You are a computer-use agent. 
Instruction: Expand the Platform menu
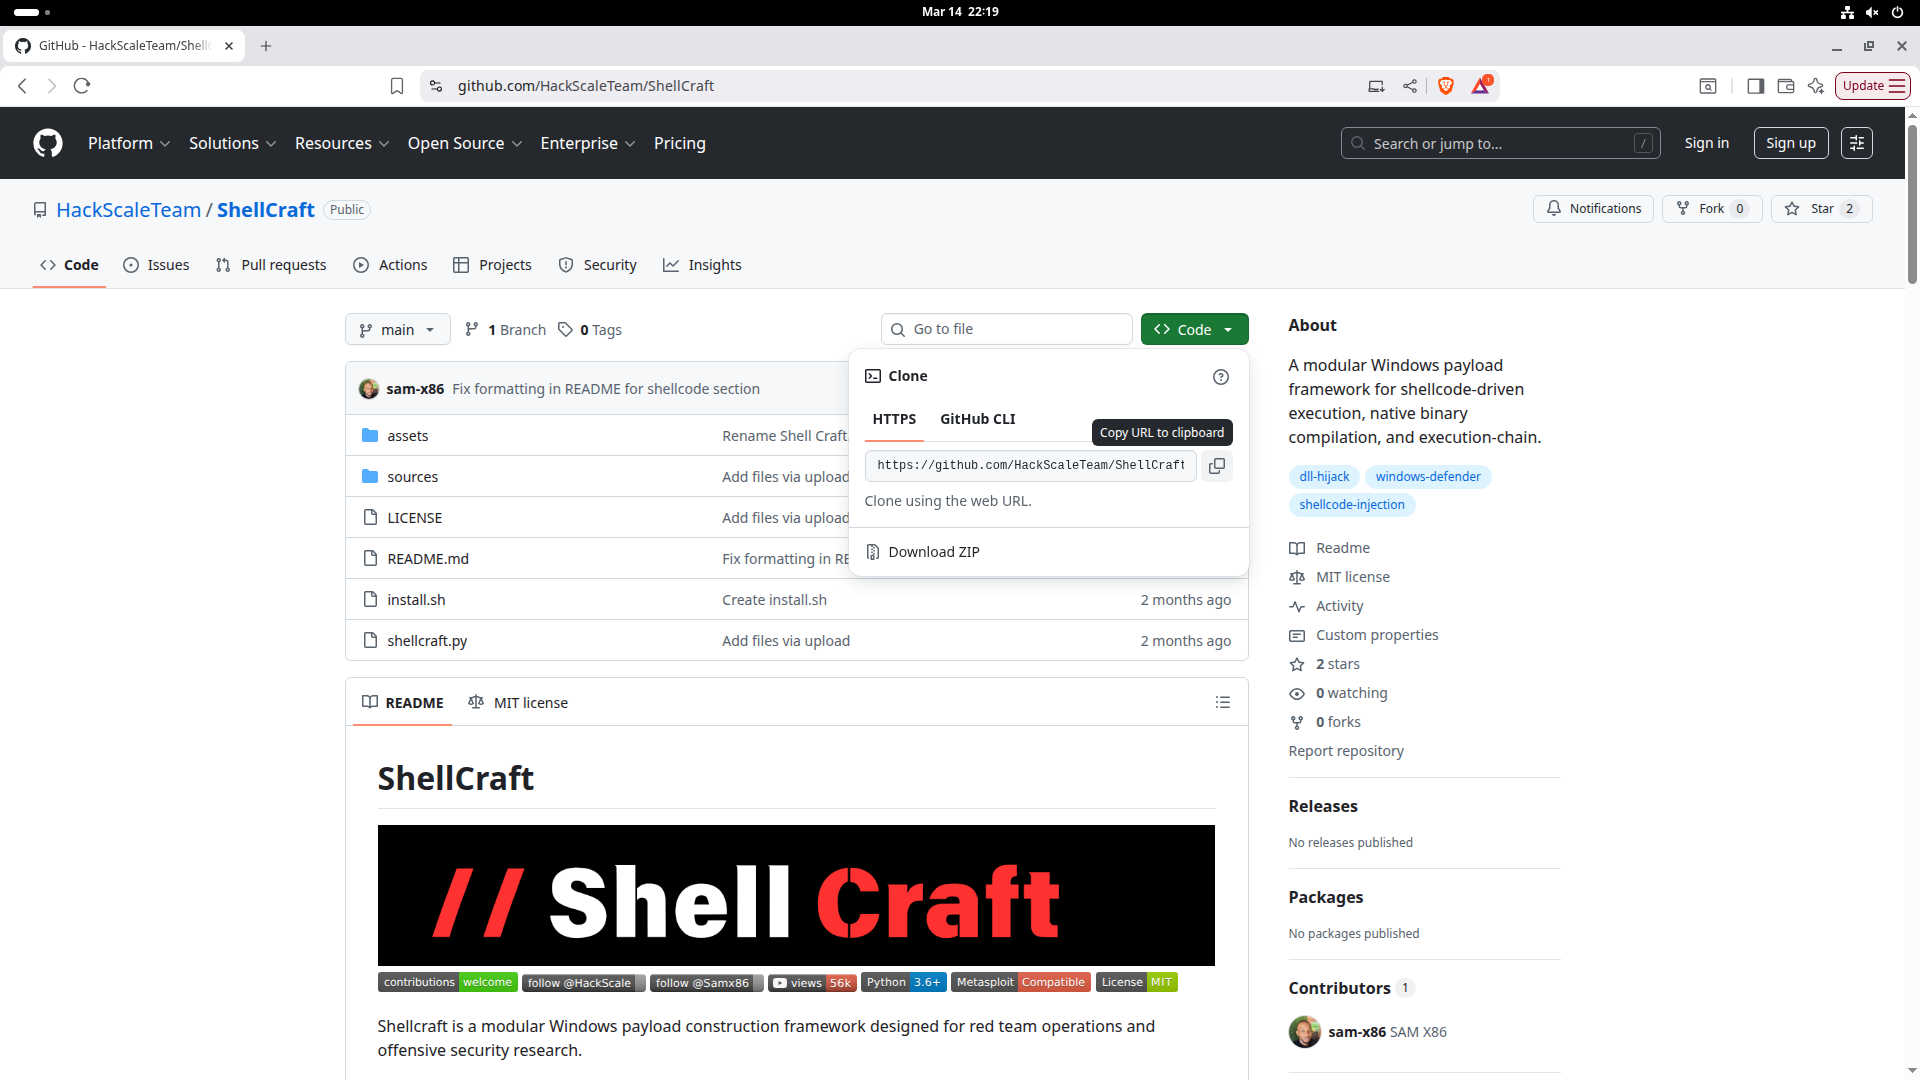(129, 143)
